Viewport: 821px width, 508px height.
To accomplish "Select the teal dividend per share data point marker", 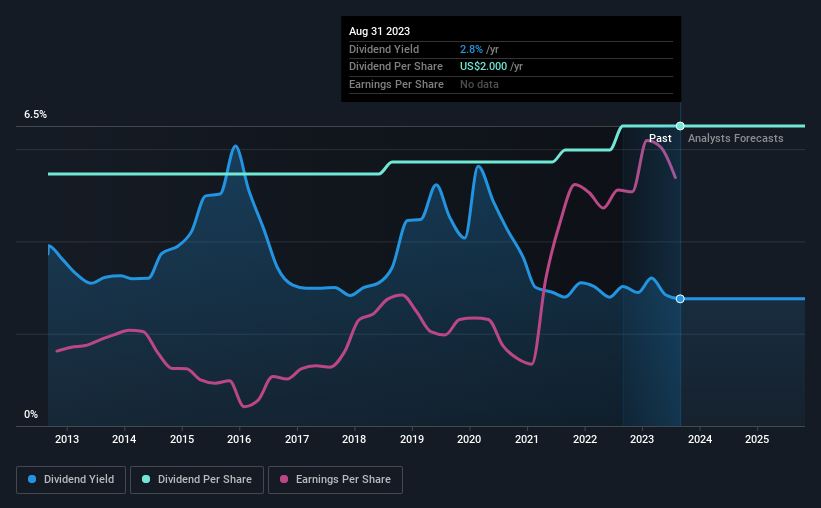I will pyautogui.click(x=680, y=126).
